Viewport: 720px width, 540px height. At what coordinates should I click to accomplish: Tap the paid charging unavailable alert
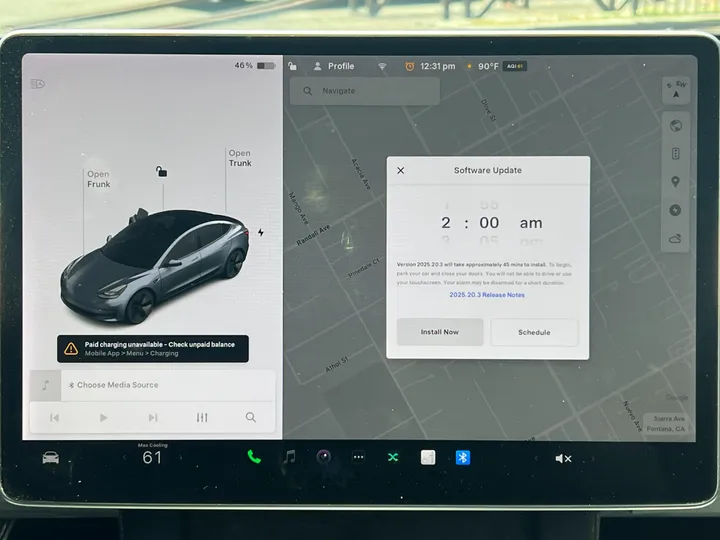tap(153, 349)
